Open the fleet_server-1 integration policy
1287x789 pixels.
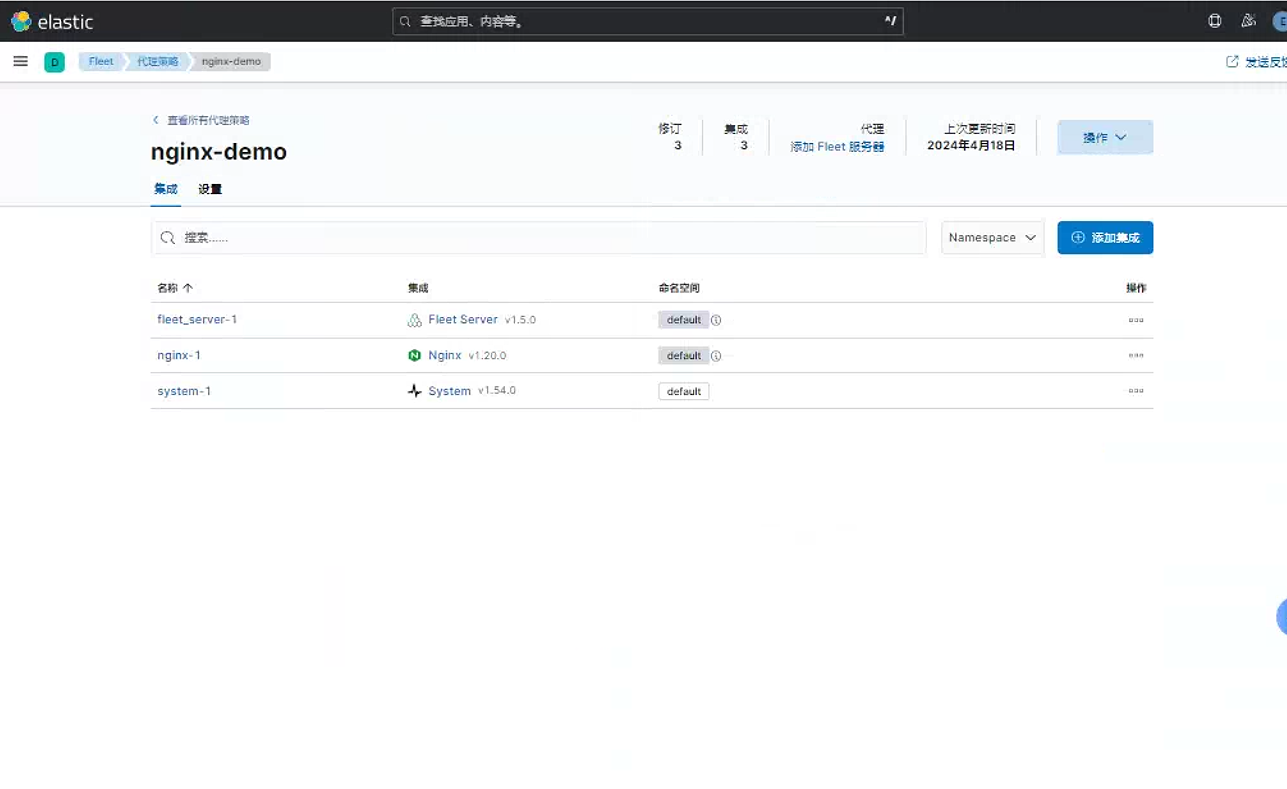point(197,320)
